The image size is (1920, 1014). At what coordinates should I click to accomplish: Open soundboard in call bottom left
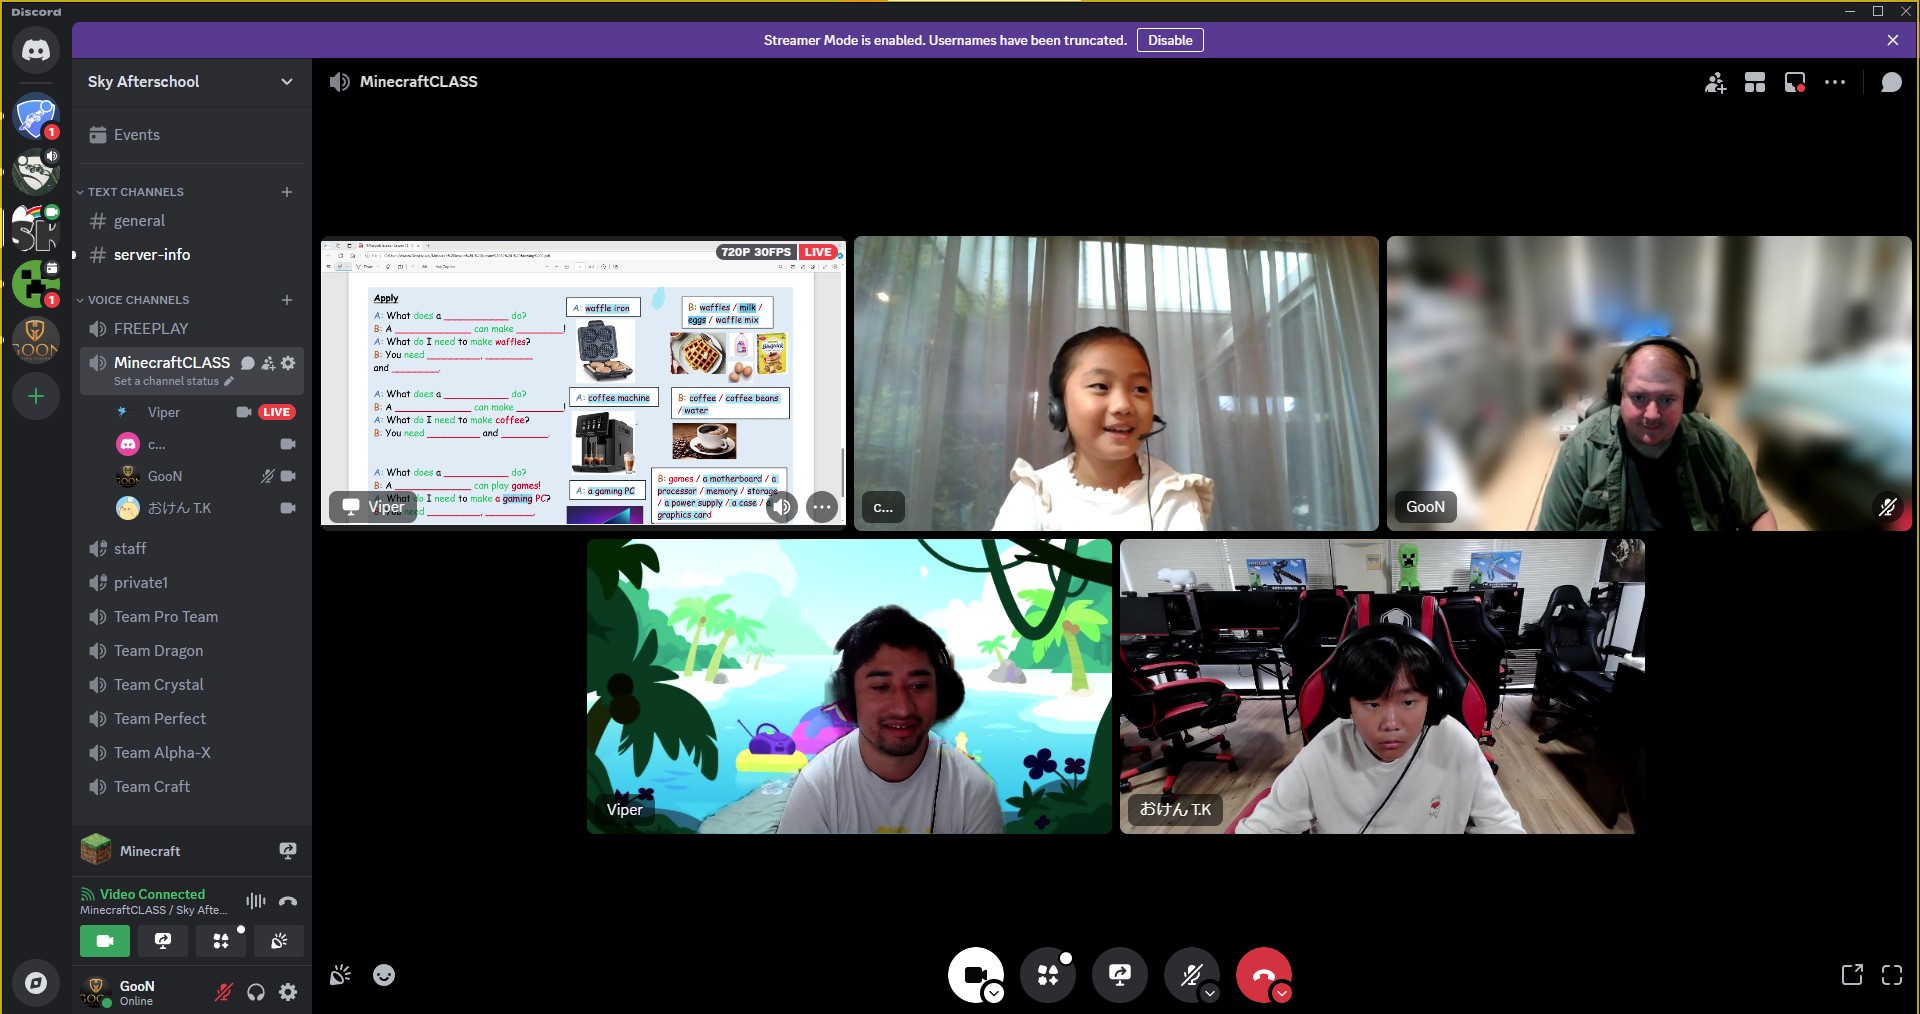click(x=340, y=975)
